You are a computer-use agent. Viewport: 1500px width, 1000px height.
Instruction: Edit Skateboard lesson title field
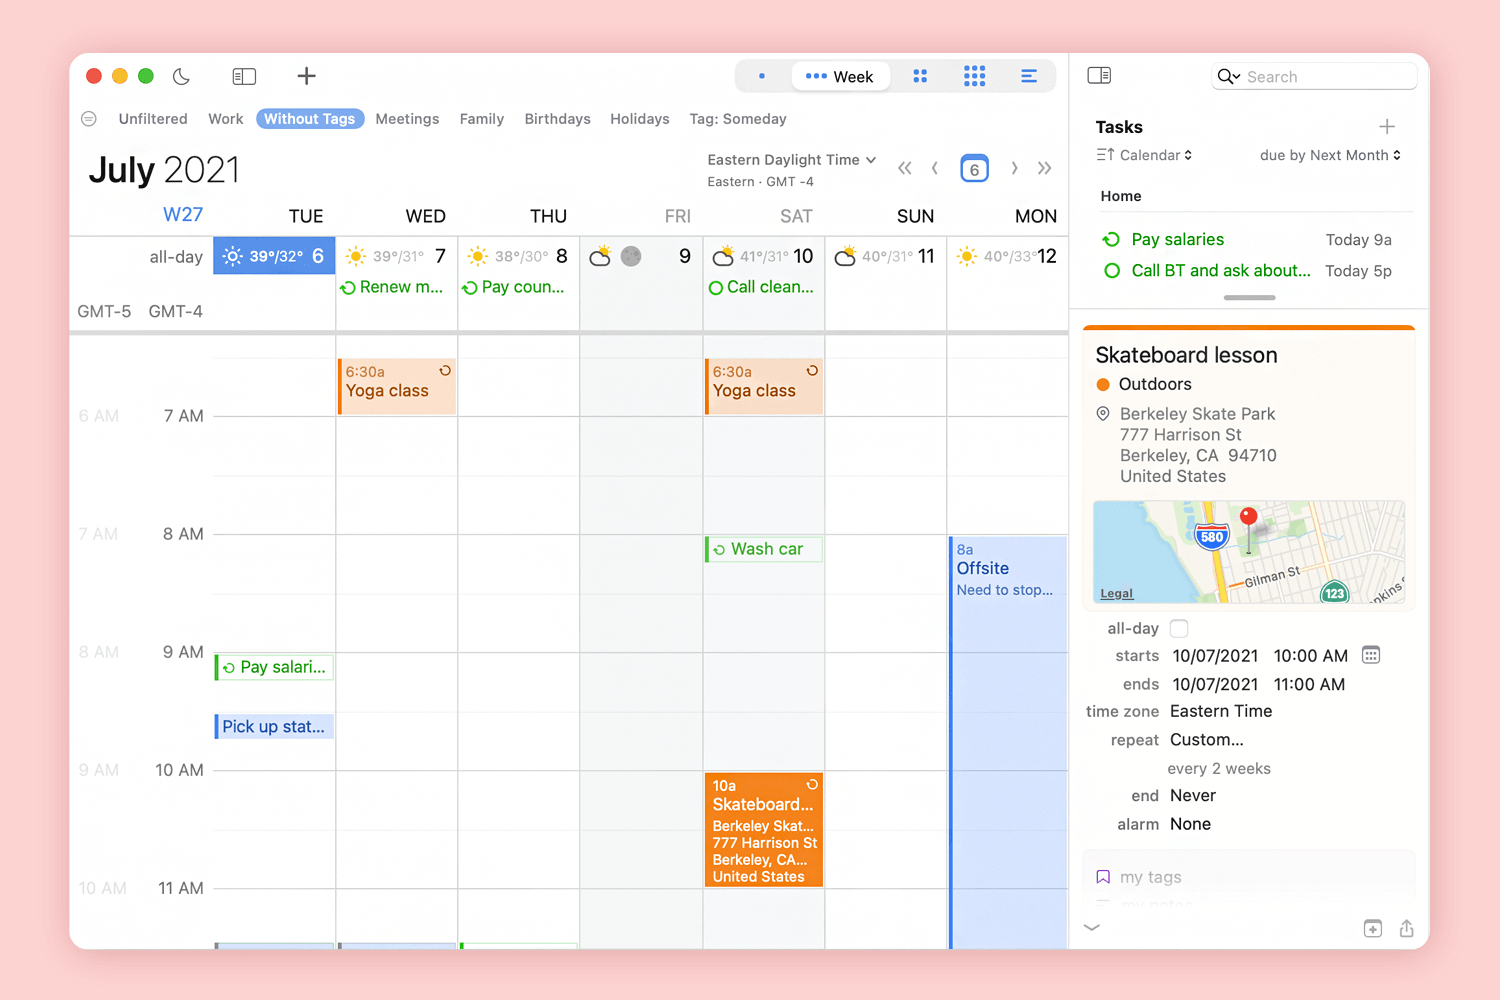[1187, 355]
